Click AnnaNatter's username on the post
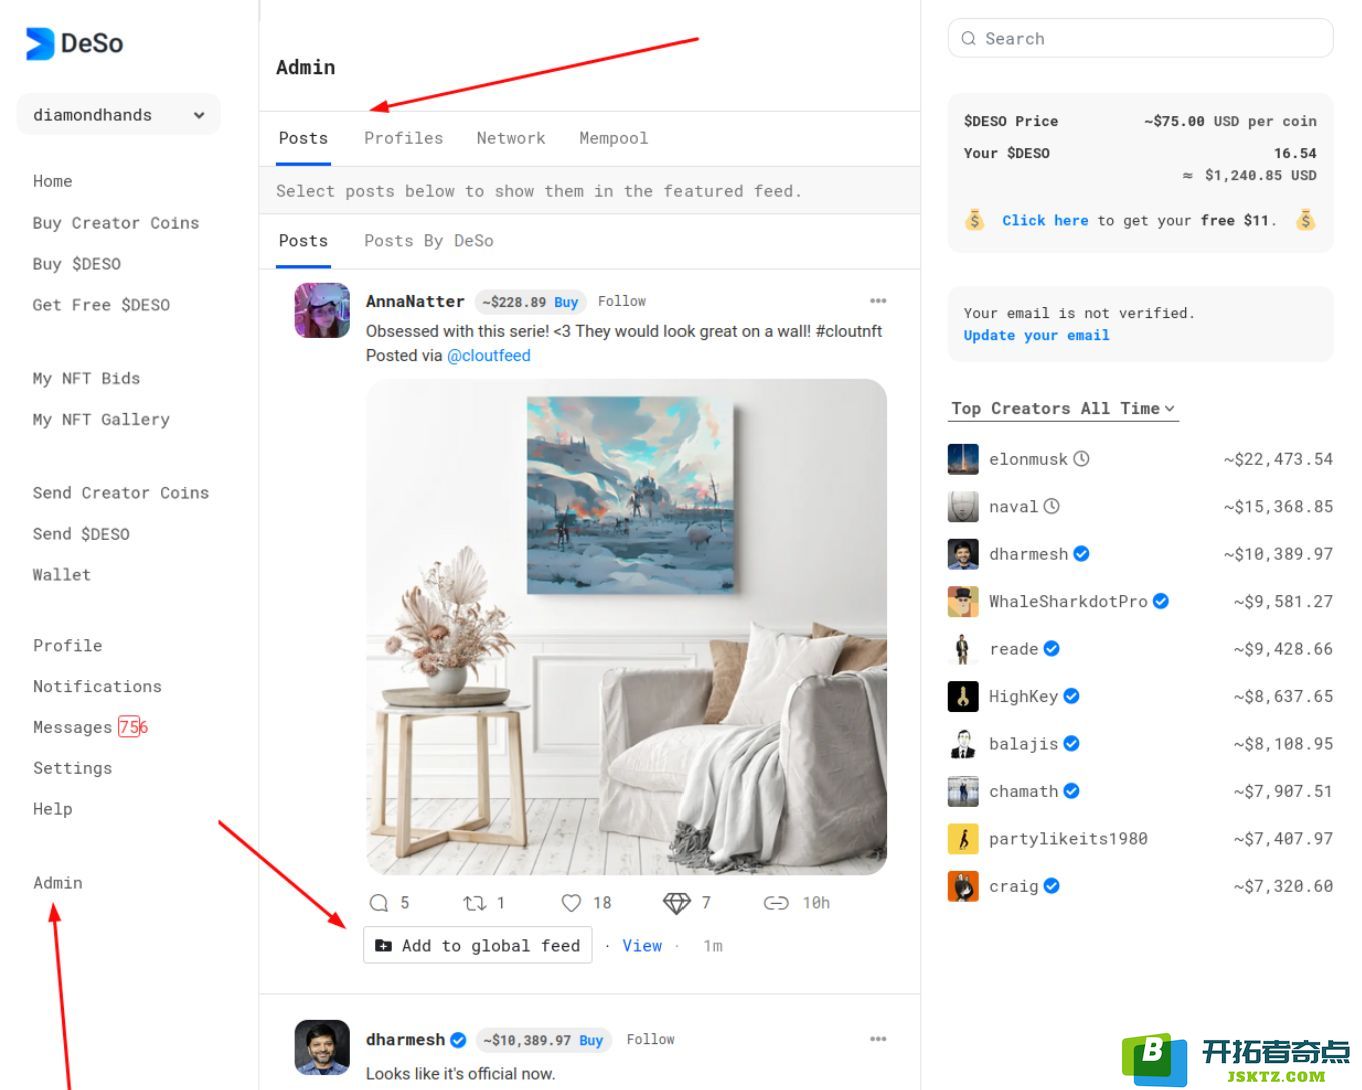The image size is (1362, 1090). click(x=415, y=301)
